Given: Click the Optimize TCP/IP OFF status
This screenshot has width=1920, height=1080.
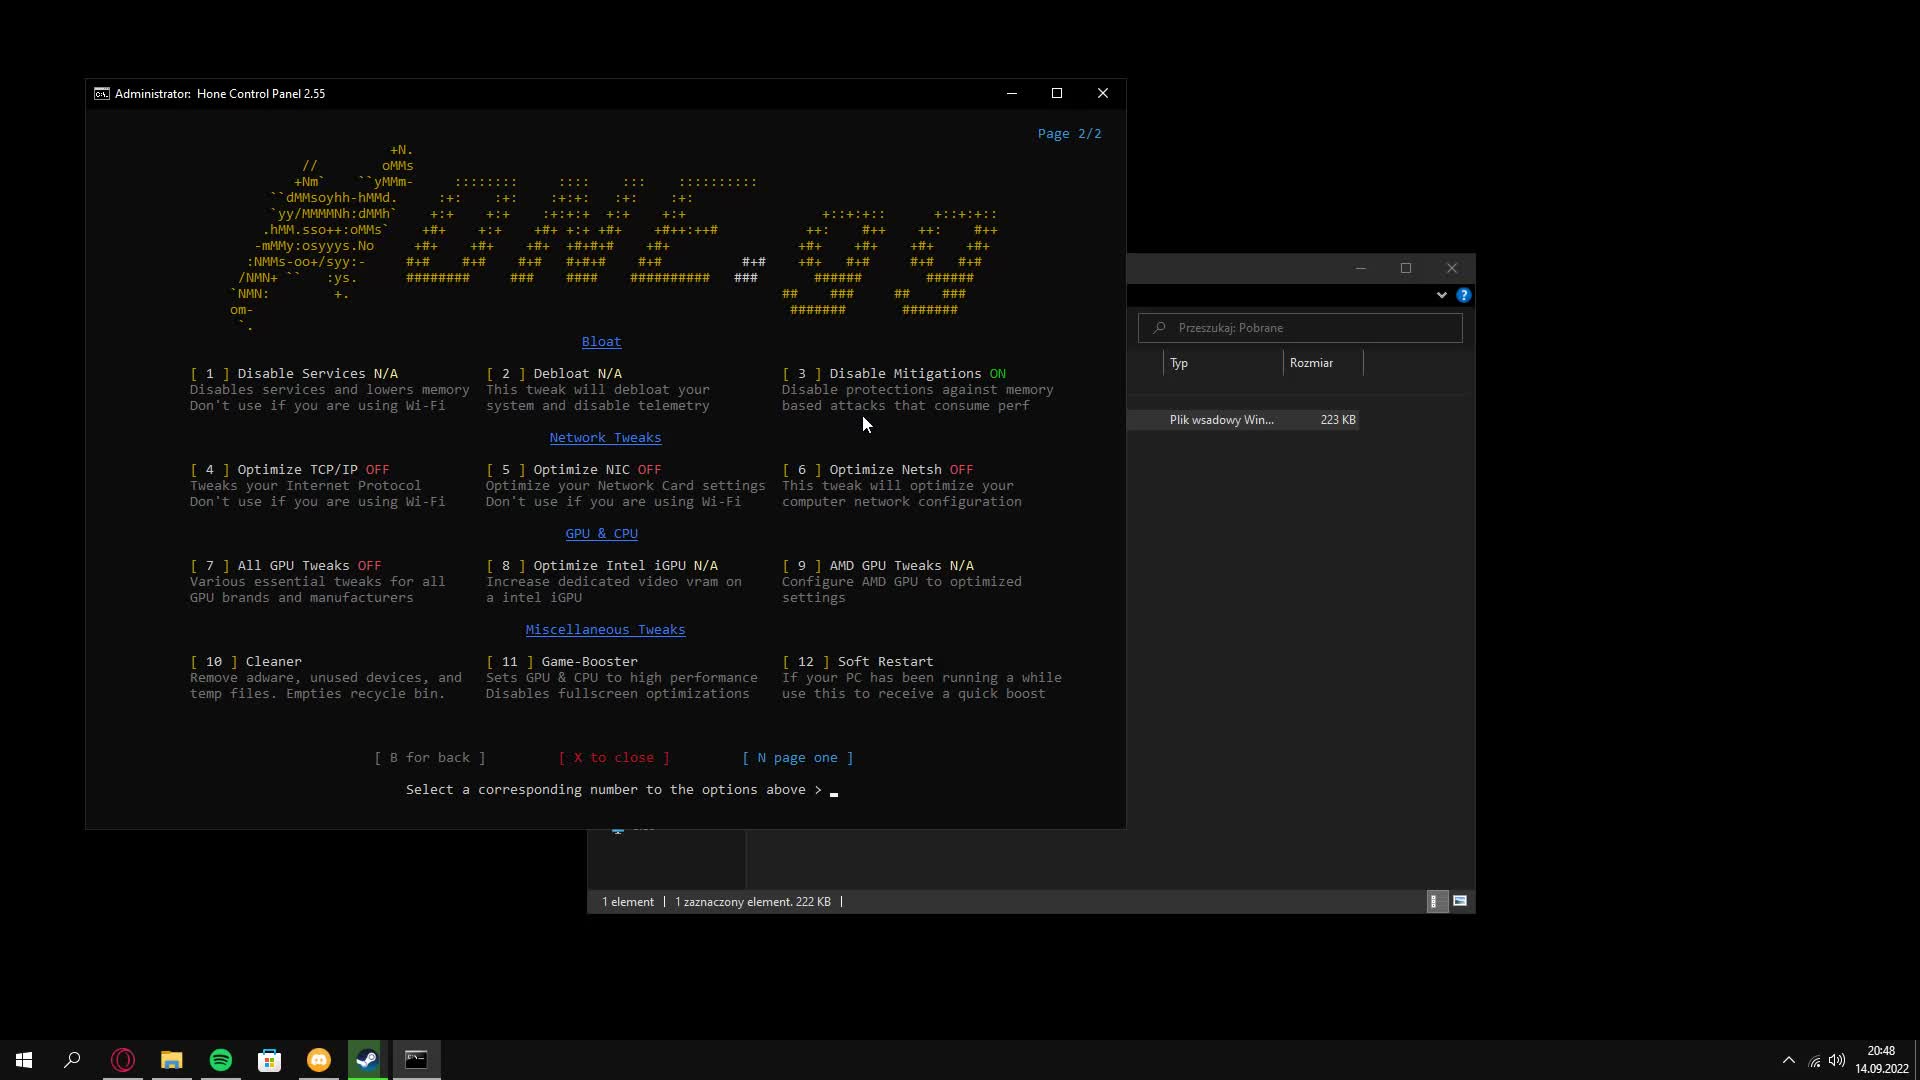Looking at the screenshot, I should 377,469.
